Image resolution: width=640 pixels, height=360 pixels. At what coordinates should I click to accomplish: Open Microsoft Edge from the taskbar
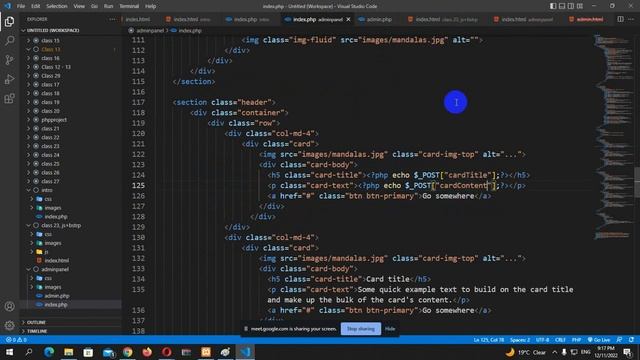click(x=49, y=352)
